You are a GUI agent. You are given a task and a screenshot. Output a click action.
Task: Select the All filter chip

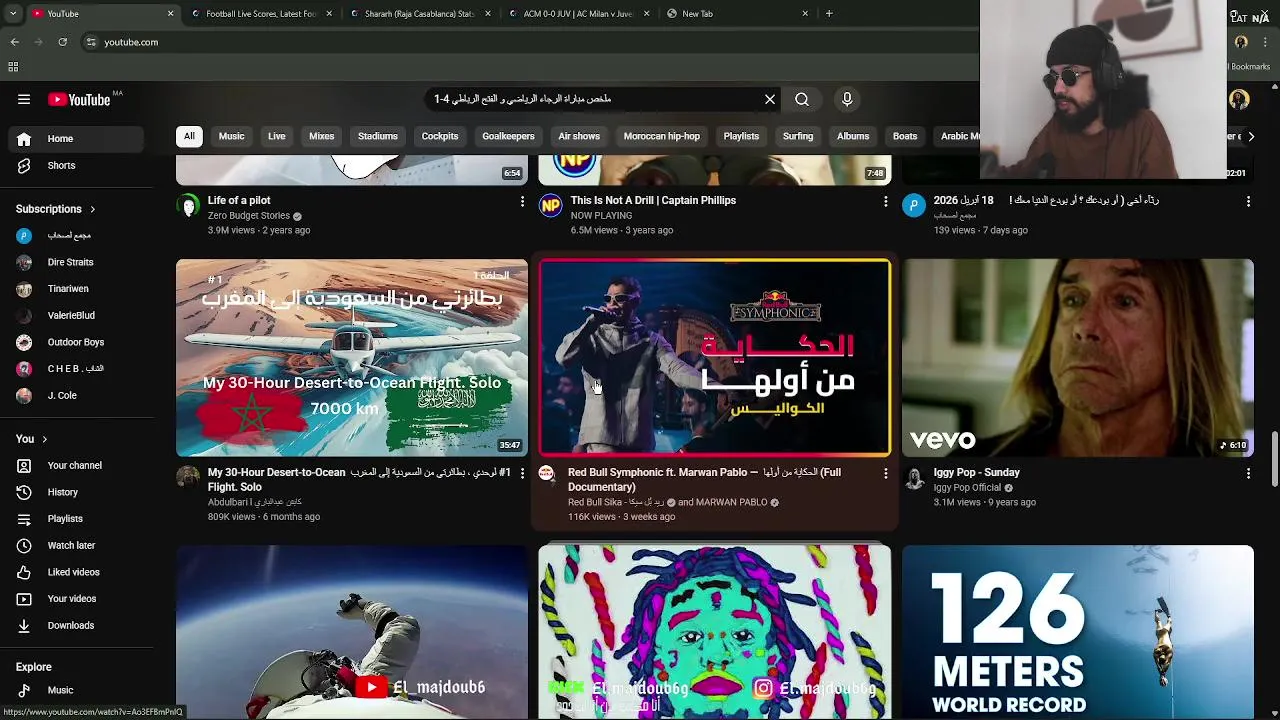click(x=189, y=136)
